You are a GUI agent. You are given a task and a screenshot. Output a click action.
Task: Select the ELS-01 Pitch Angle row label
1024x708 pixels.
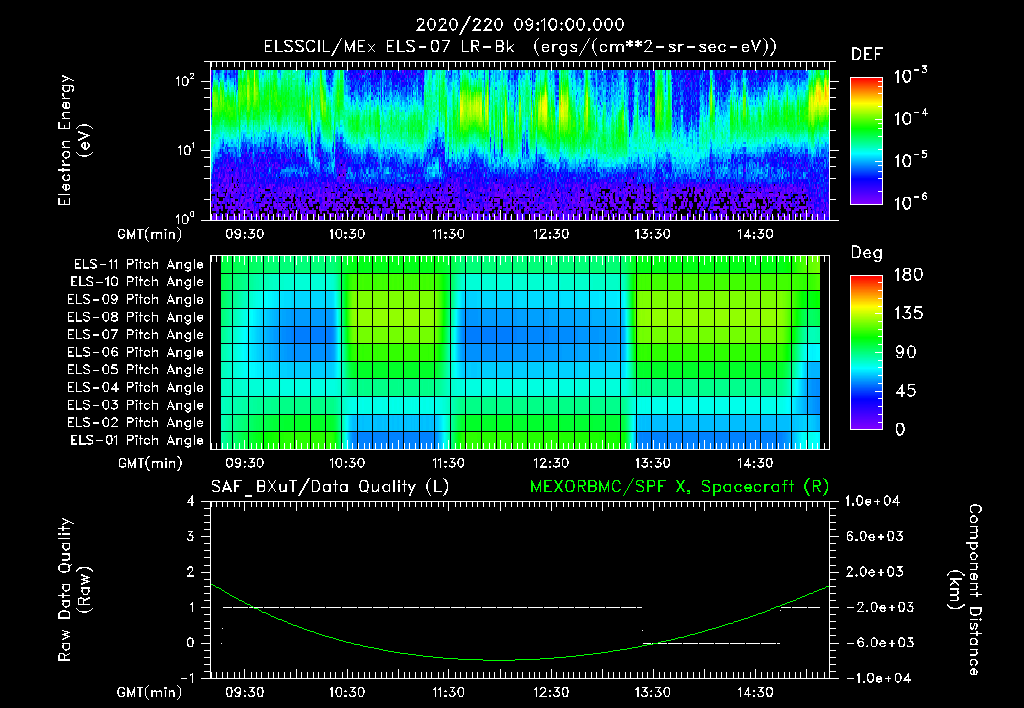point(137,440)
